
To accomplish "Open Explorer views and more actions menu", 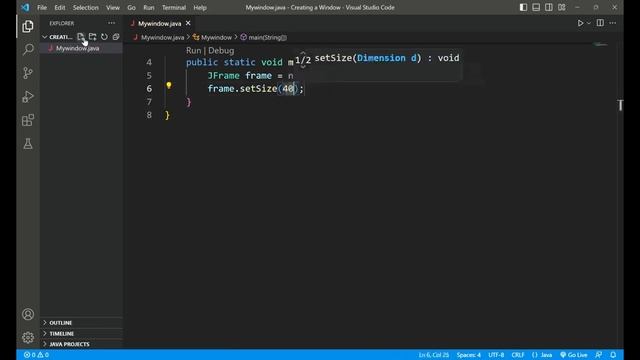I will click(x=111, y=23).
